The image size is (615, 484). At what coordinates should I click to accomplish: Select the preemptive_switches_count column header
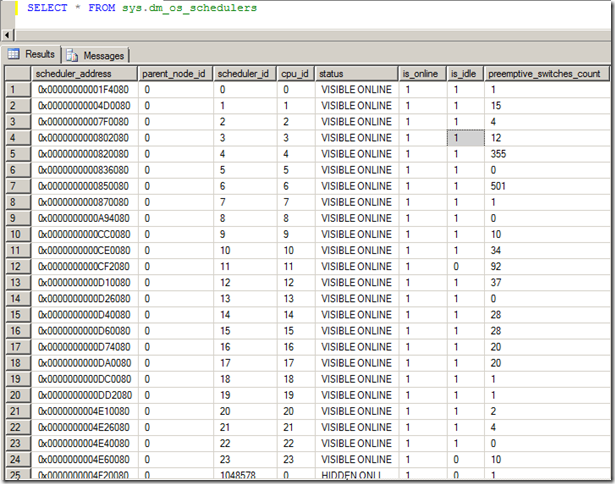547,74
